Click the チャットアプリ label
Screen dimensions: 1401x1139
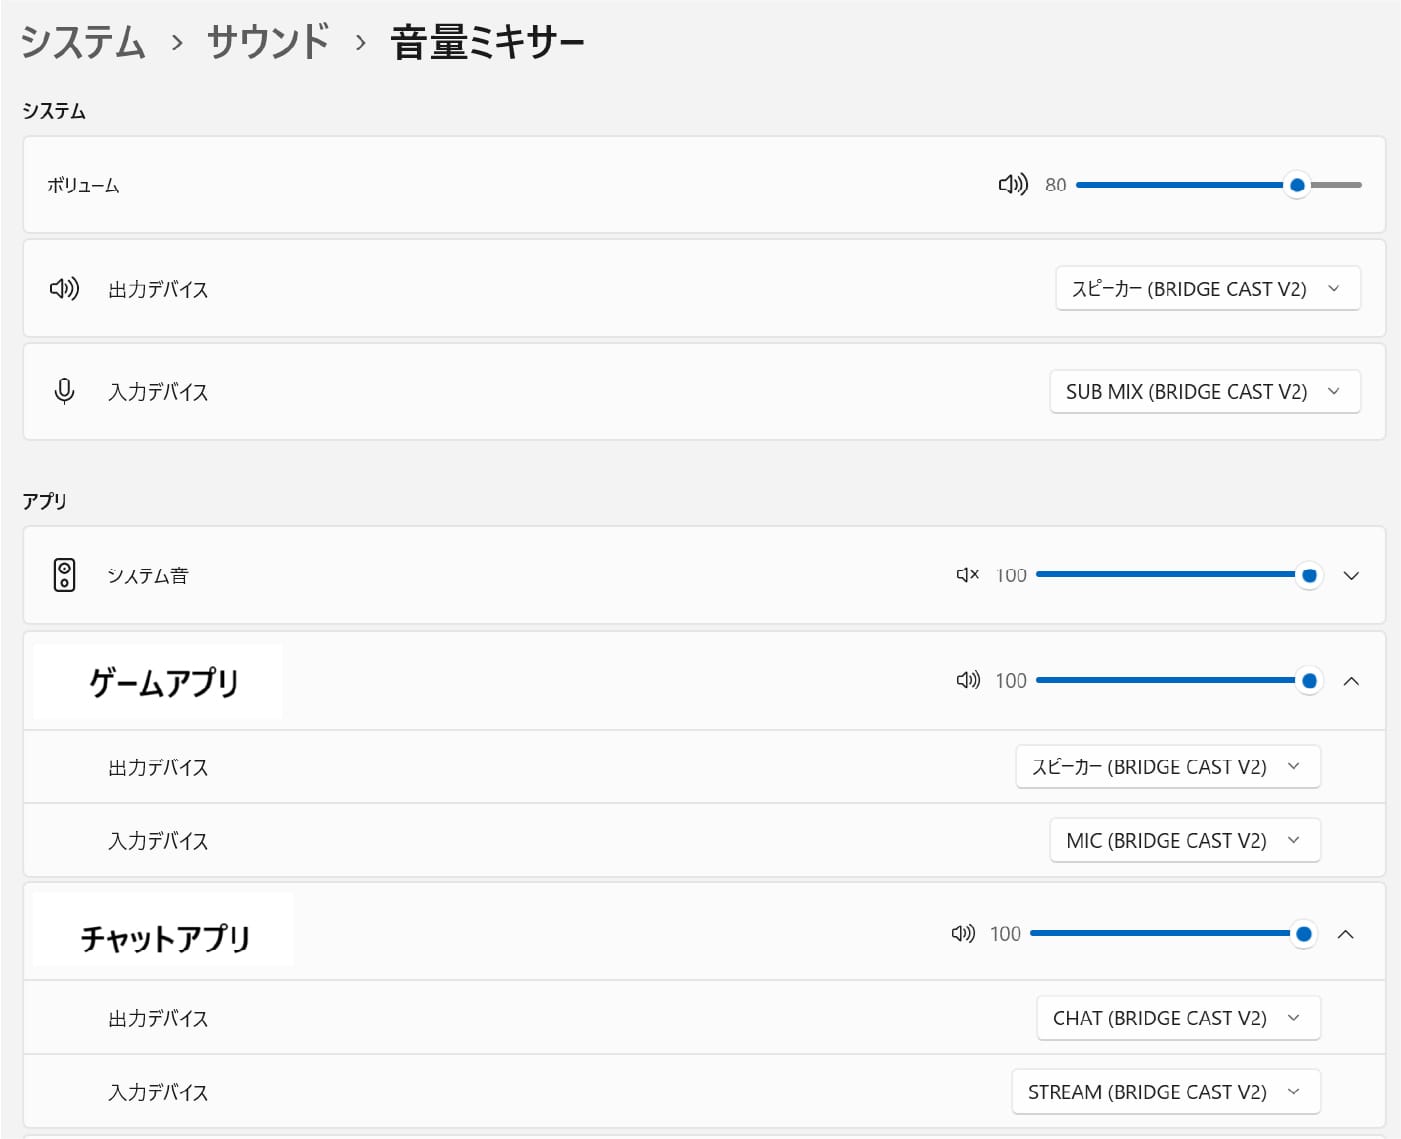[165, 937]
